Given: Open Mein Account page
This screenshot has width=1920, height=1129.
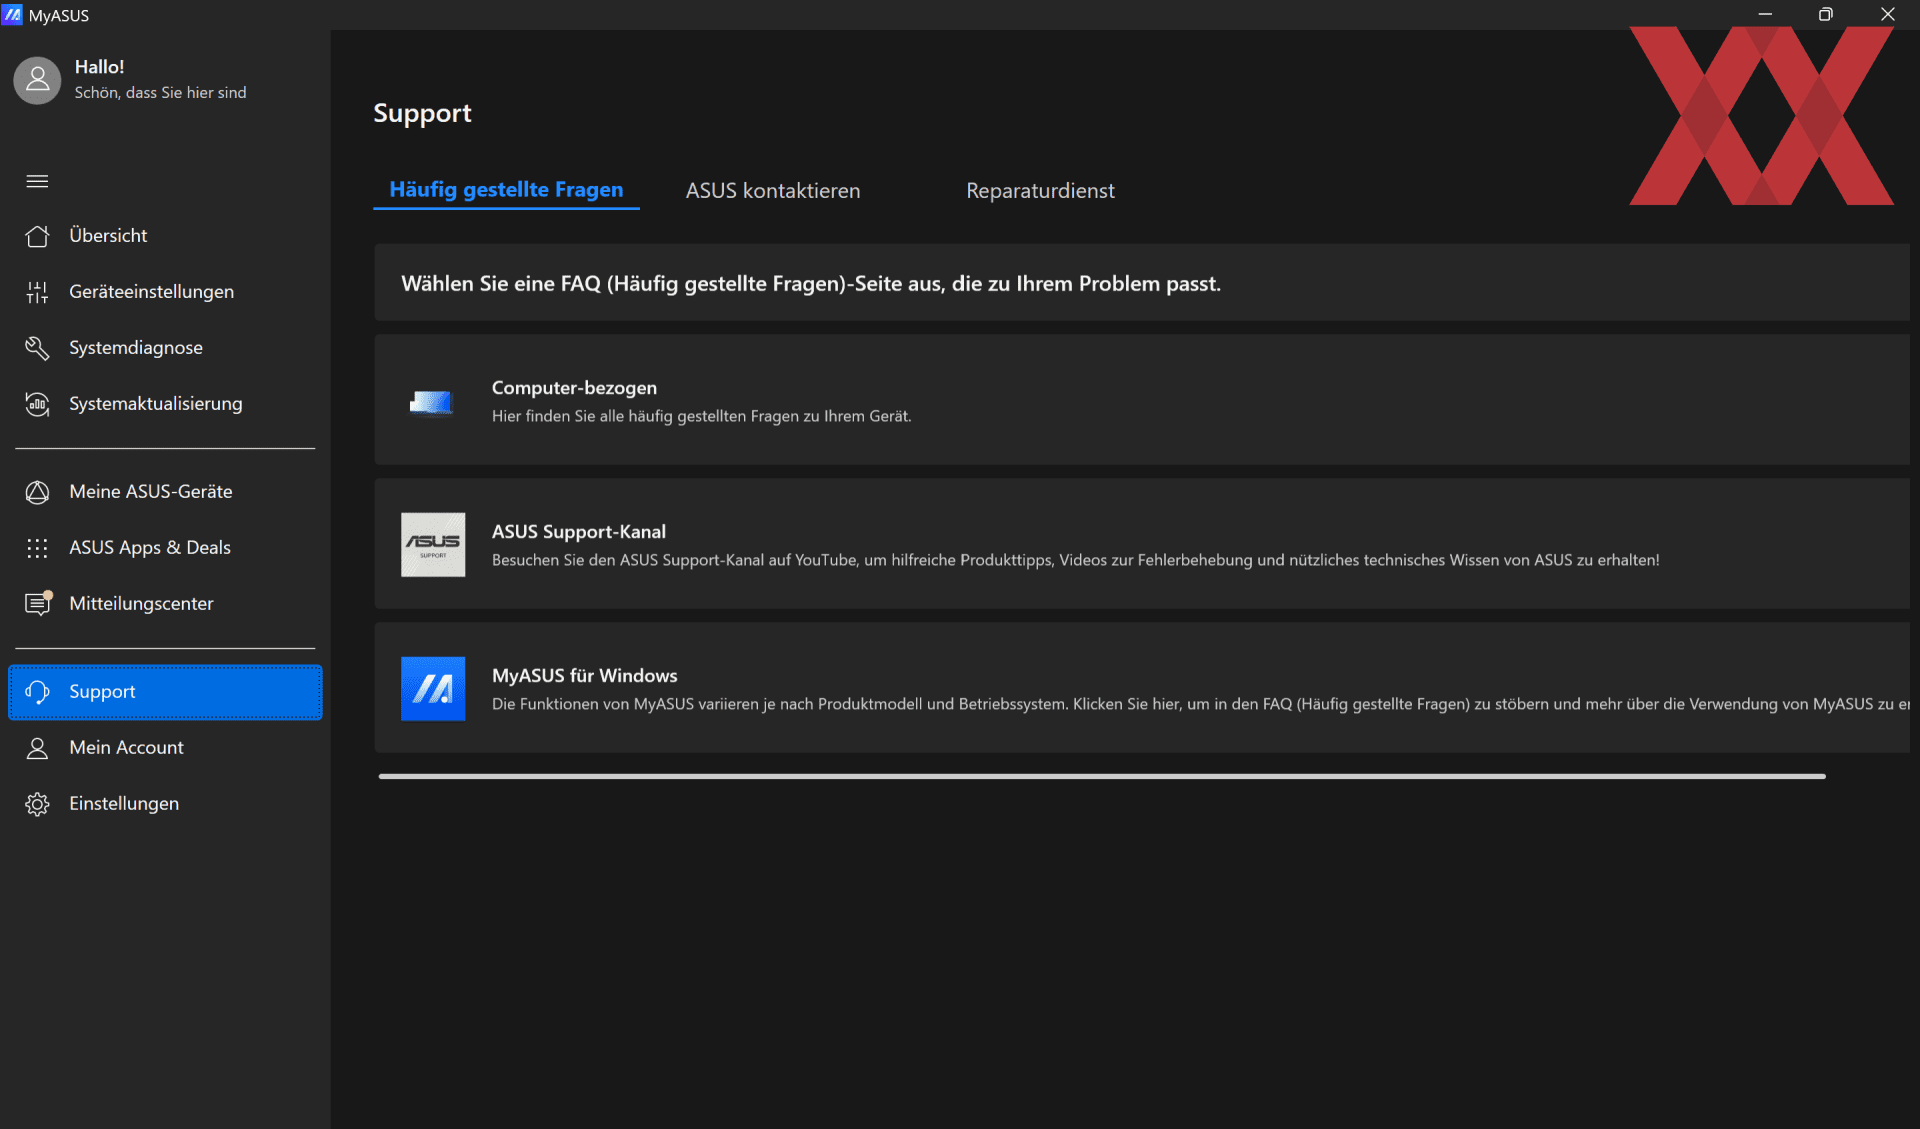Looking at the screenshot, I should [x=165, y=748].
